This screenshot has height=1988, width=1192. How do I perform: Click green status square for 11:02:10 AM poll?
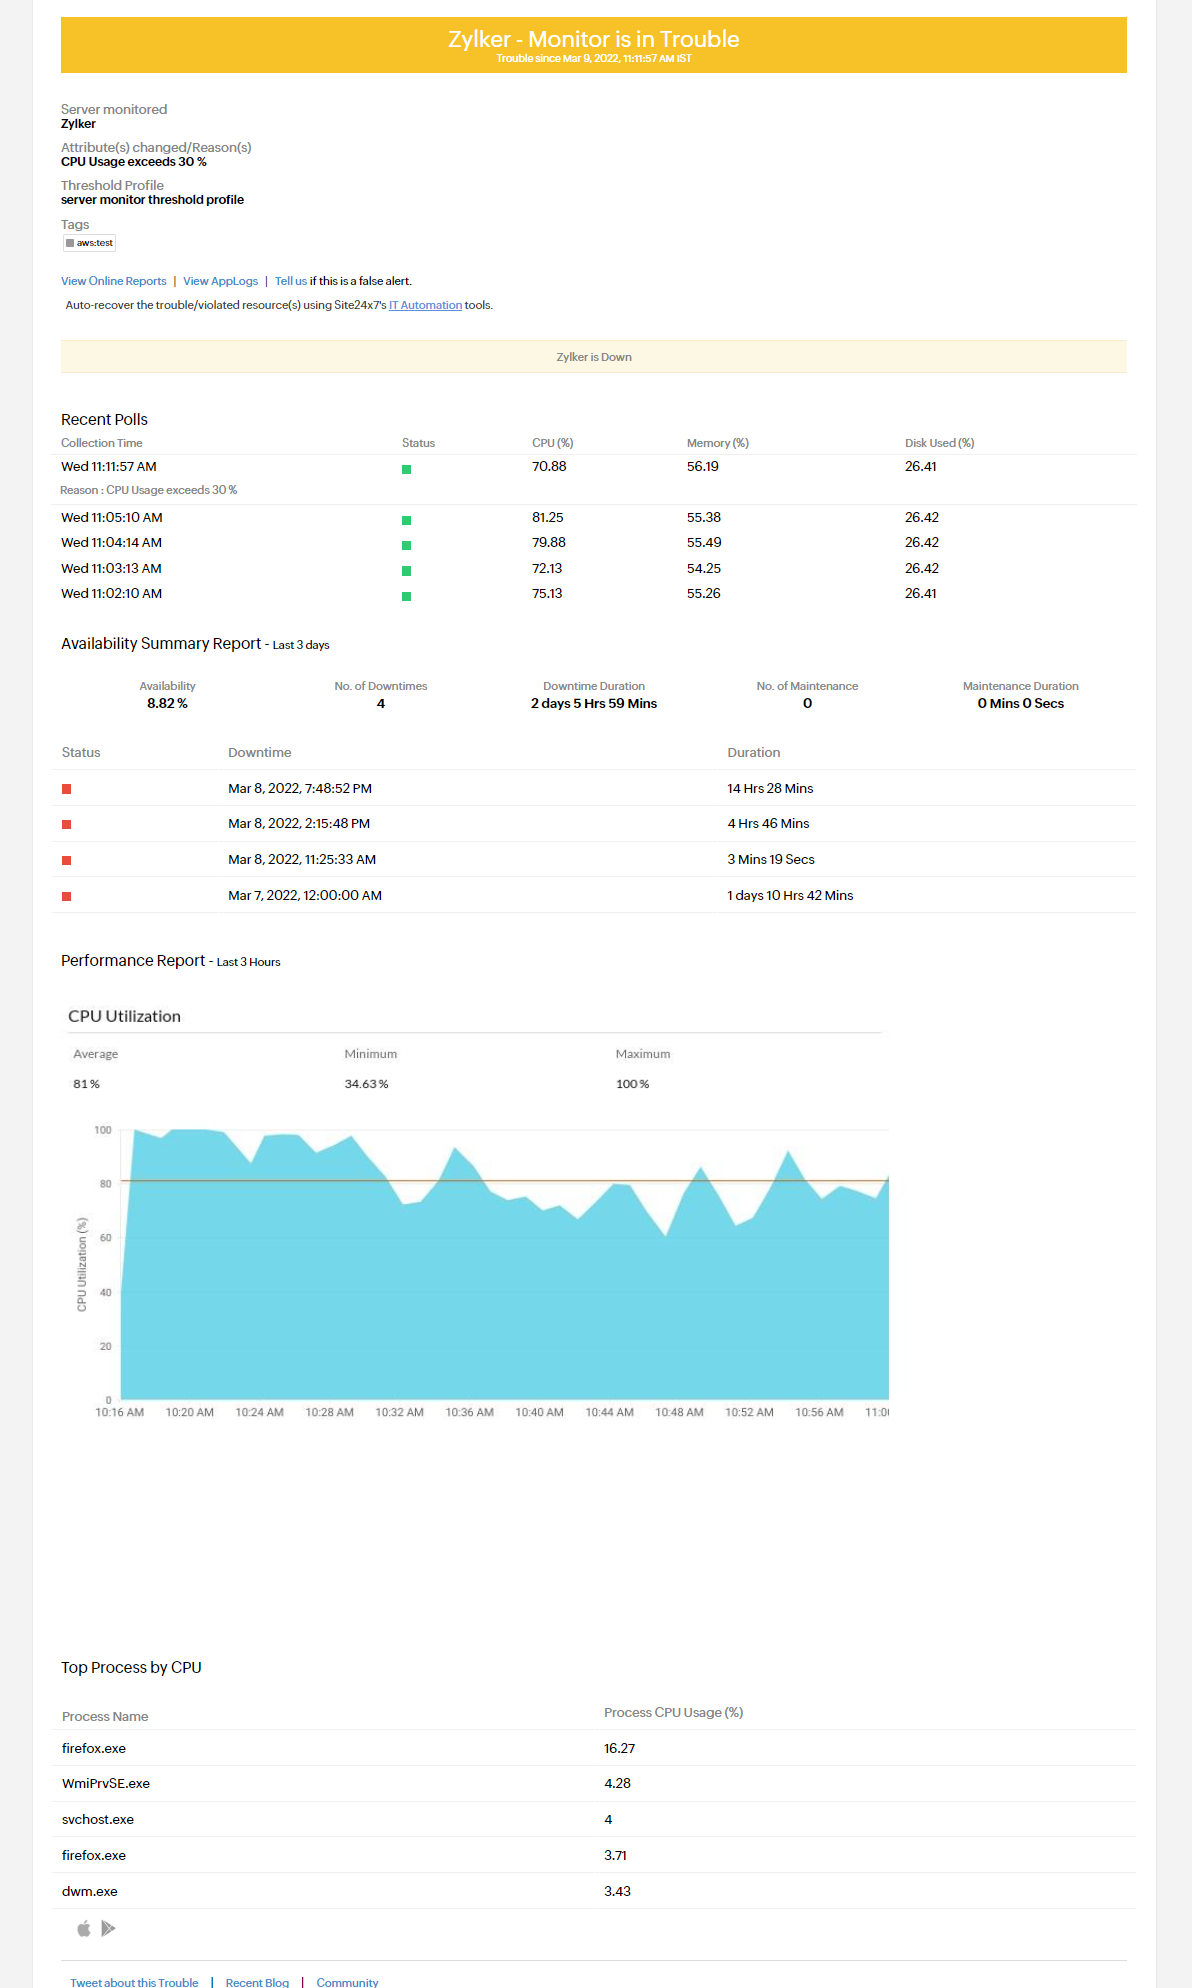pyautogui.click(x=406, y=596)
